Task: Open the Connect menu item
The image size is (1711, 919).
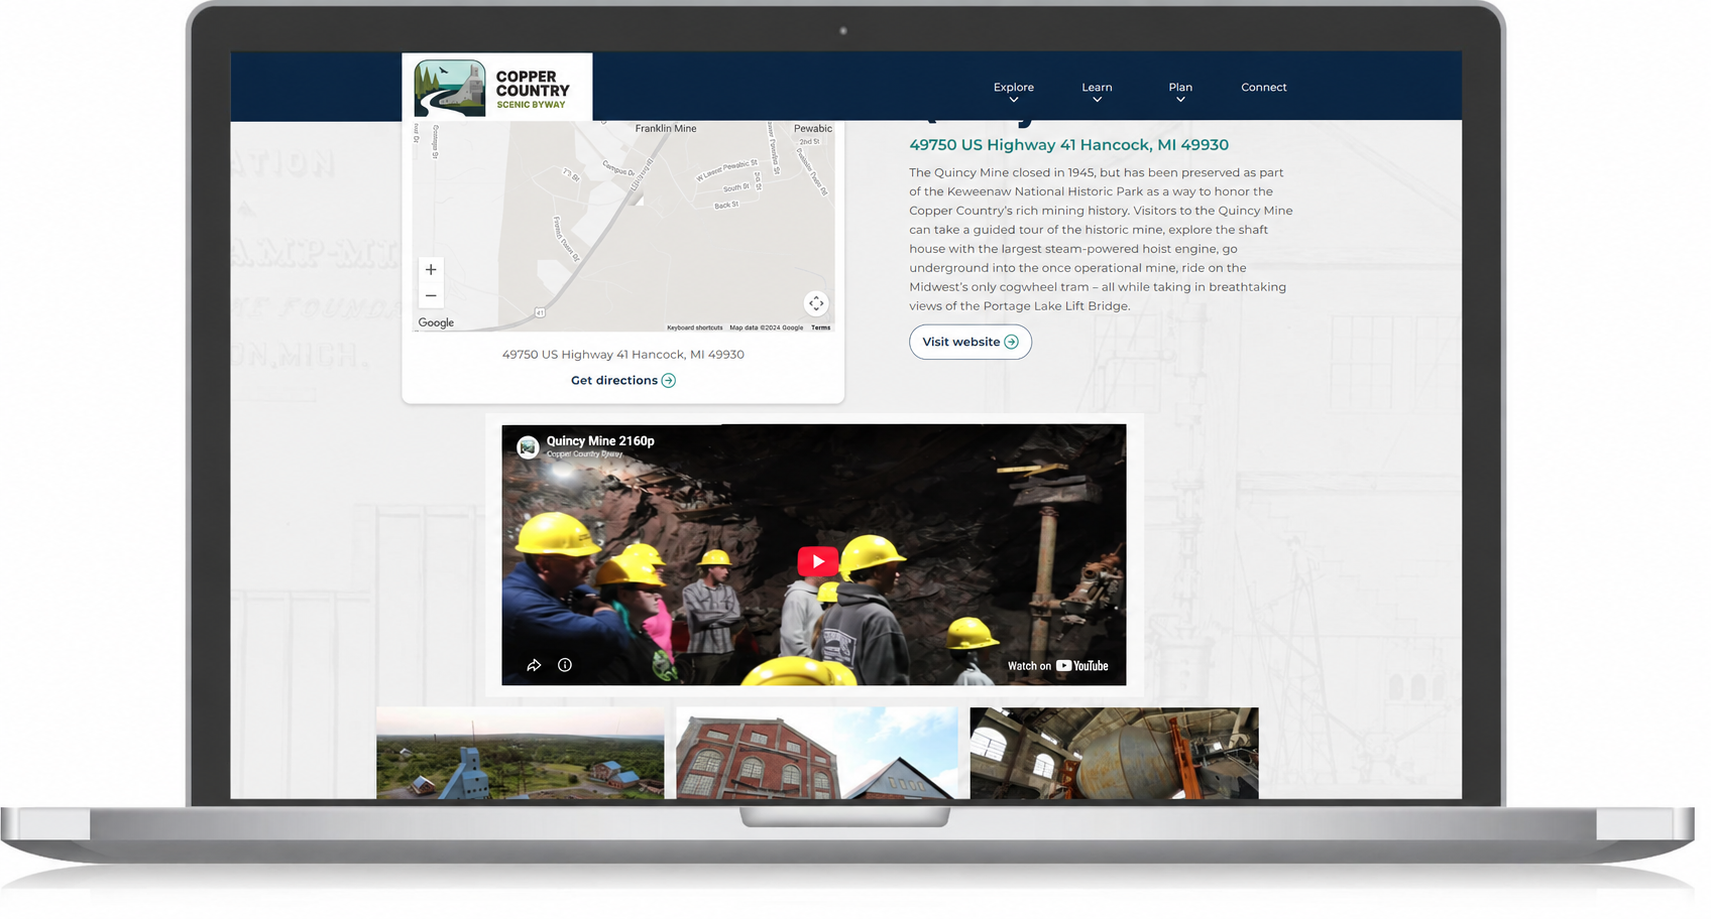Action: point(1264,87)
